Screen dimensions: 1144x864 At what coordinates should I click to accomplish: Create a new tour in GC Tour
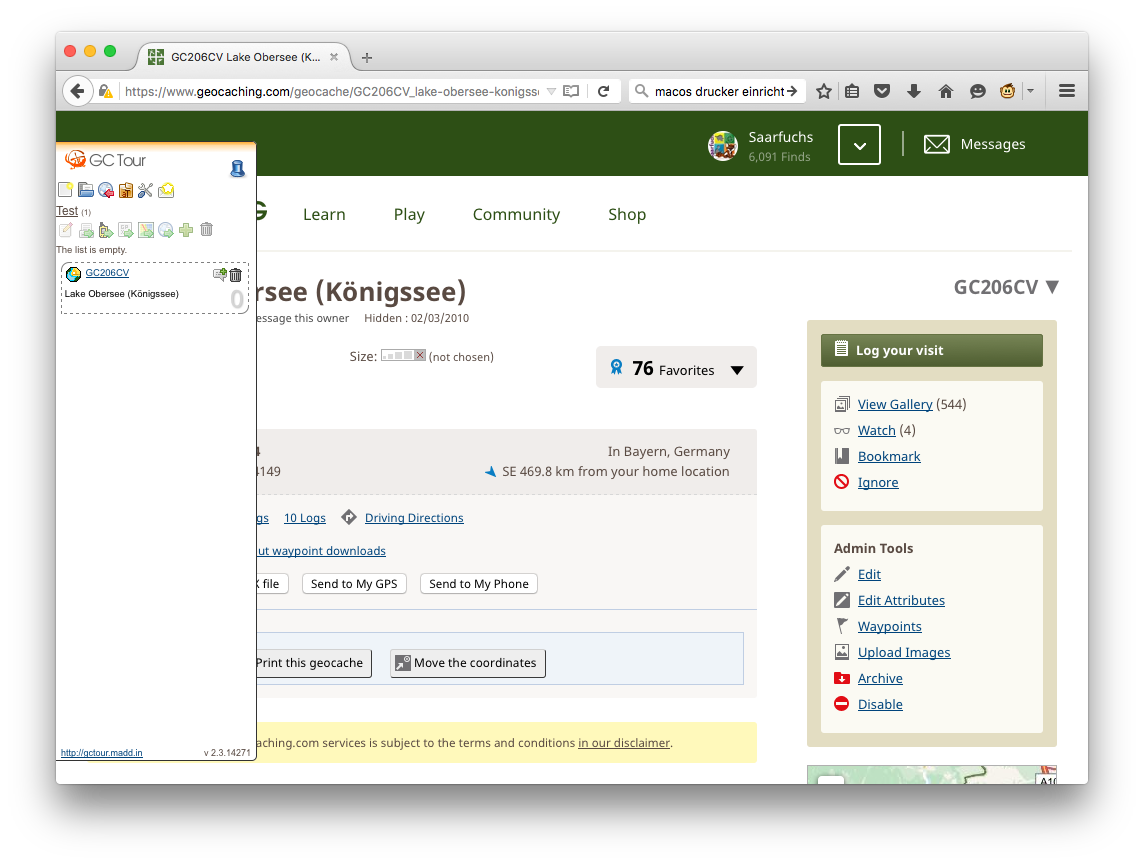coord(65,190)
